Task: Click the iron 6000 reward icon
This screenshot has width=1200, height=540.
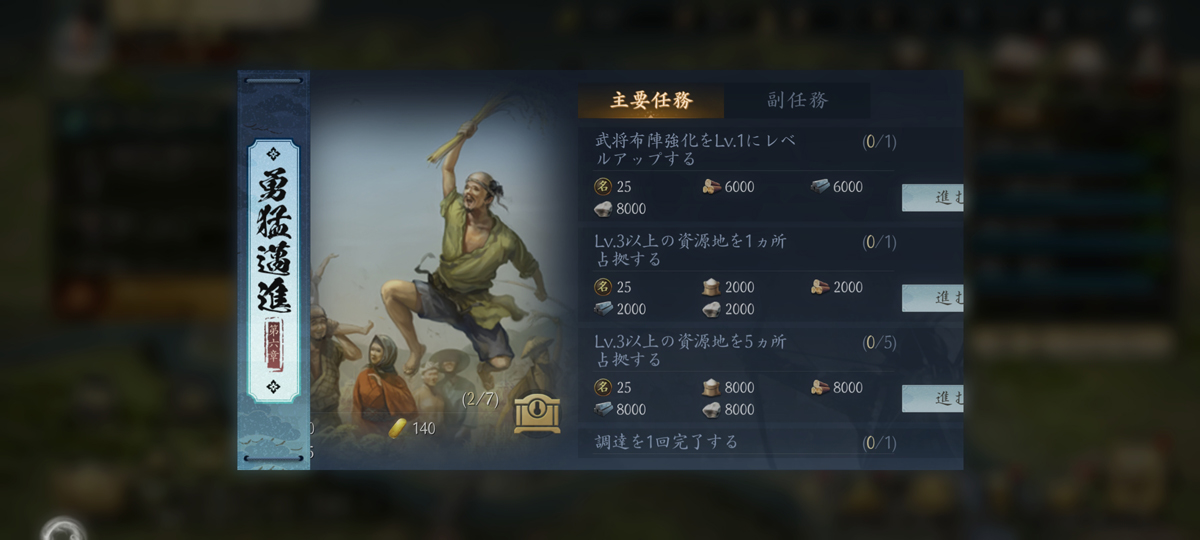Action: pyautogui.click(x=820, y=187)
